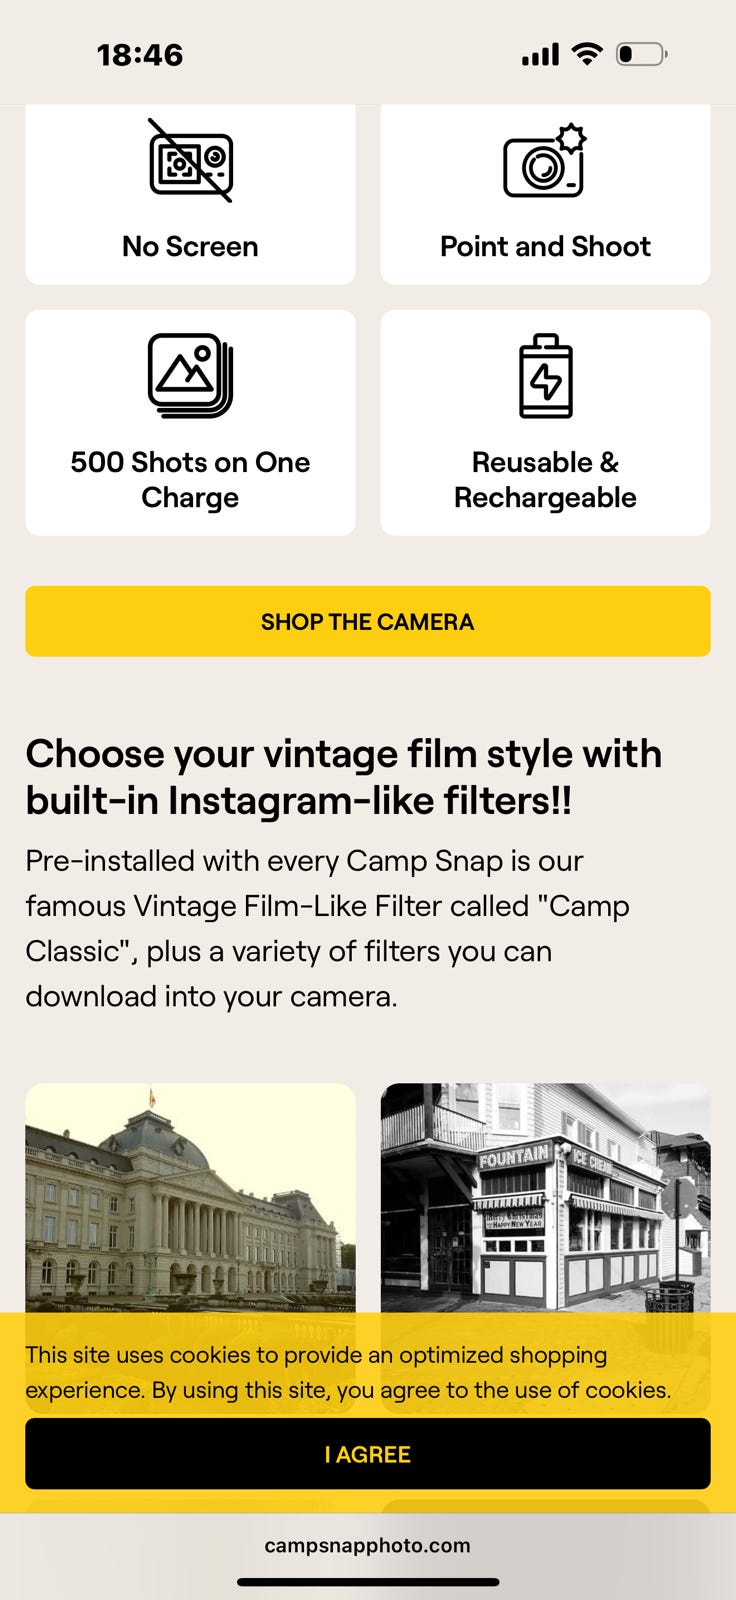Accept cookies with the I AGREE button
Viewport: 736px width, 1600px height.
pyautogui.click(x=368, y=1454)
